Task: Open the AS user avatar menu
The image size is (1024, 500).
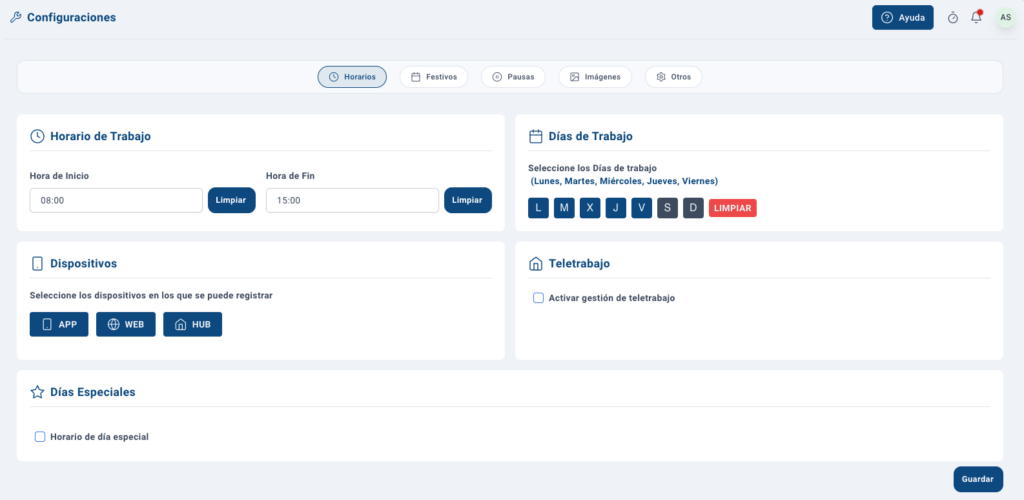Action: point(1006,18)
